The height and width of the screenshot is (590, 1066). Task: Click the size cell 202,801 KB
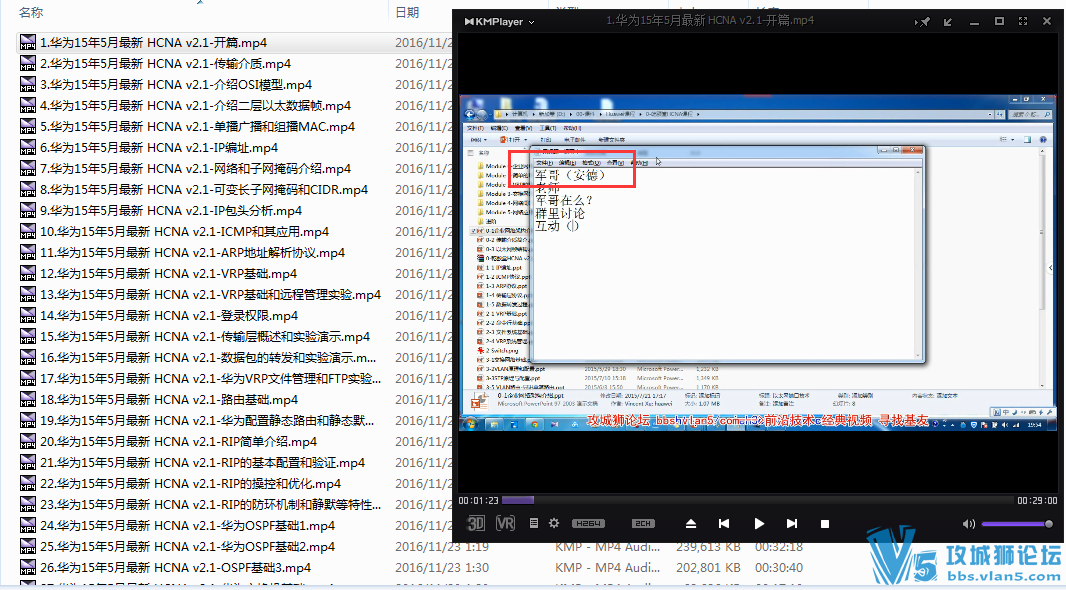tap(708, 568)
